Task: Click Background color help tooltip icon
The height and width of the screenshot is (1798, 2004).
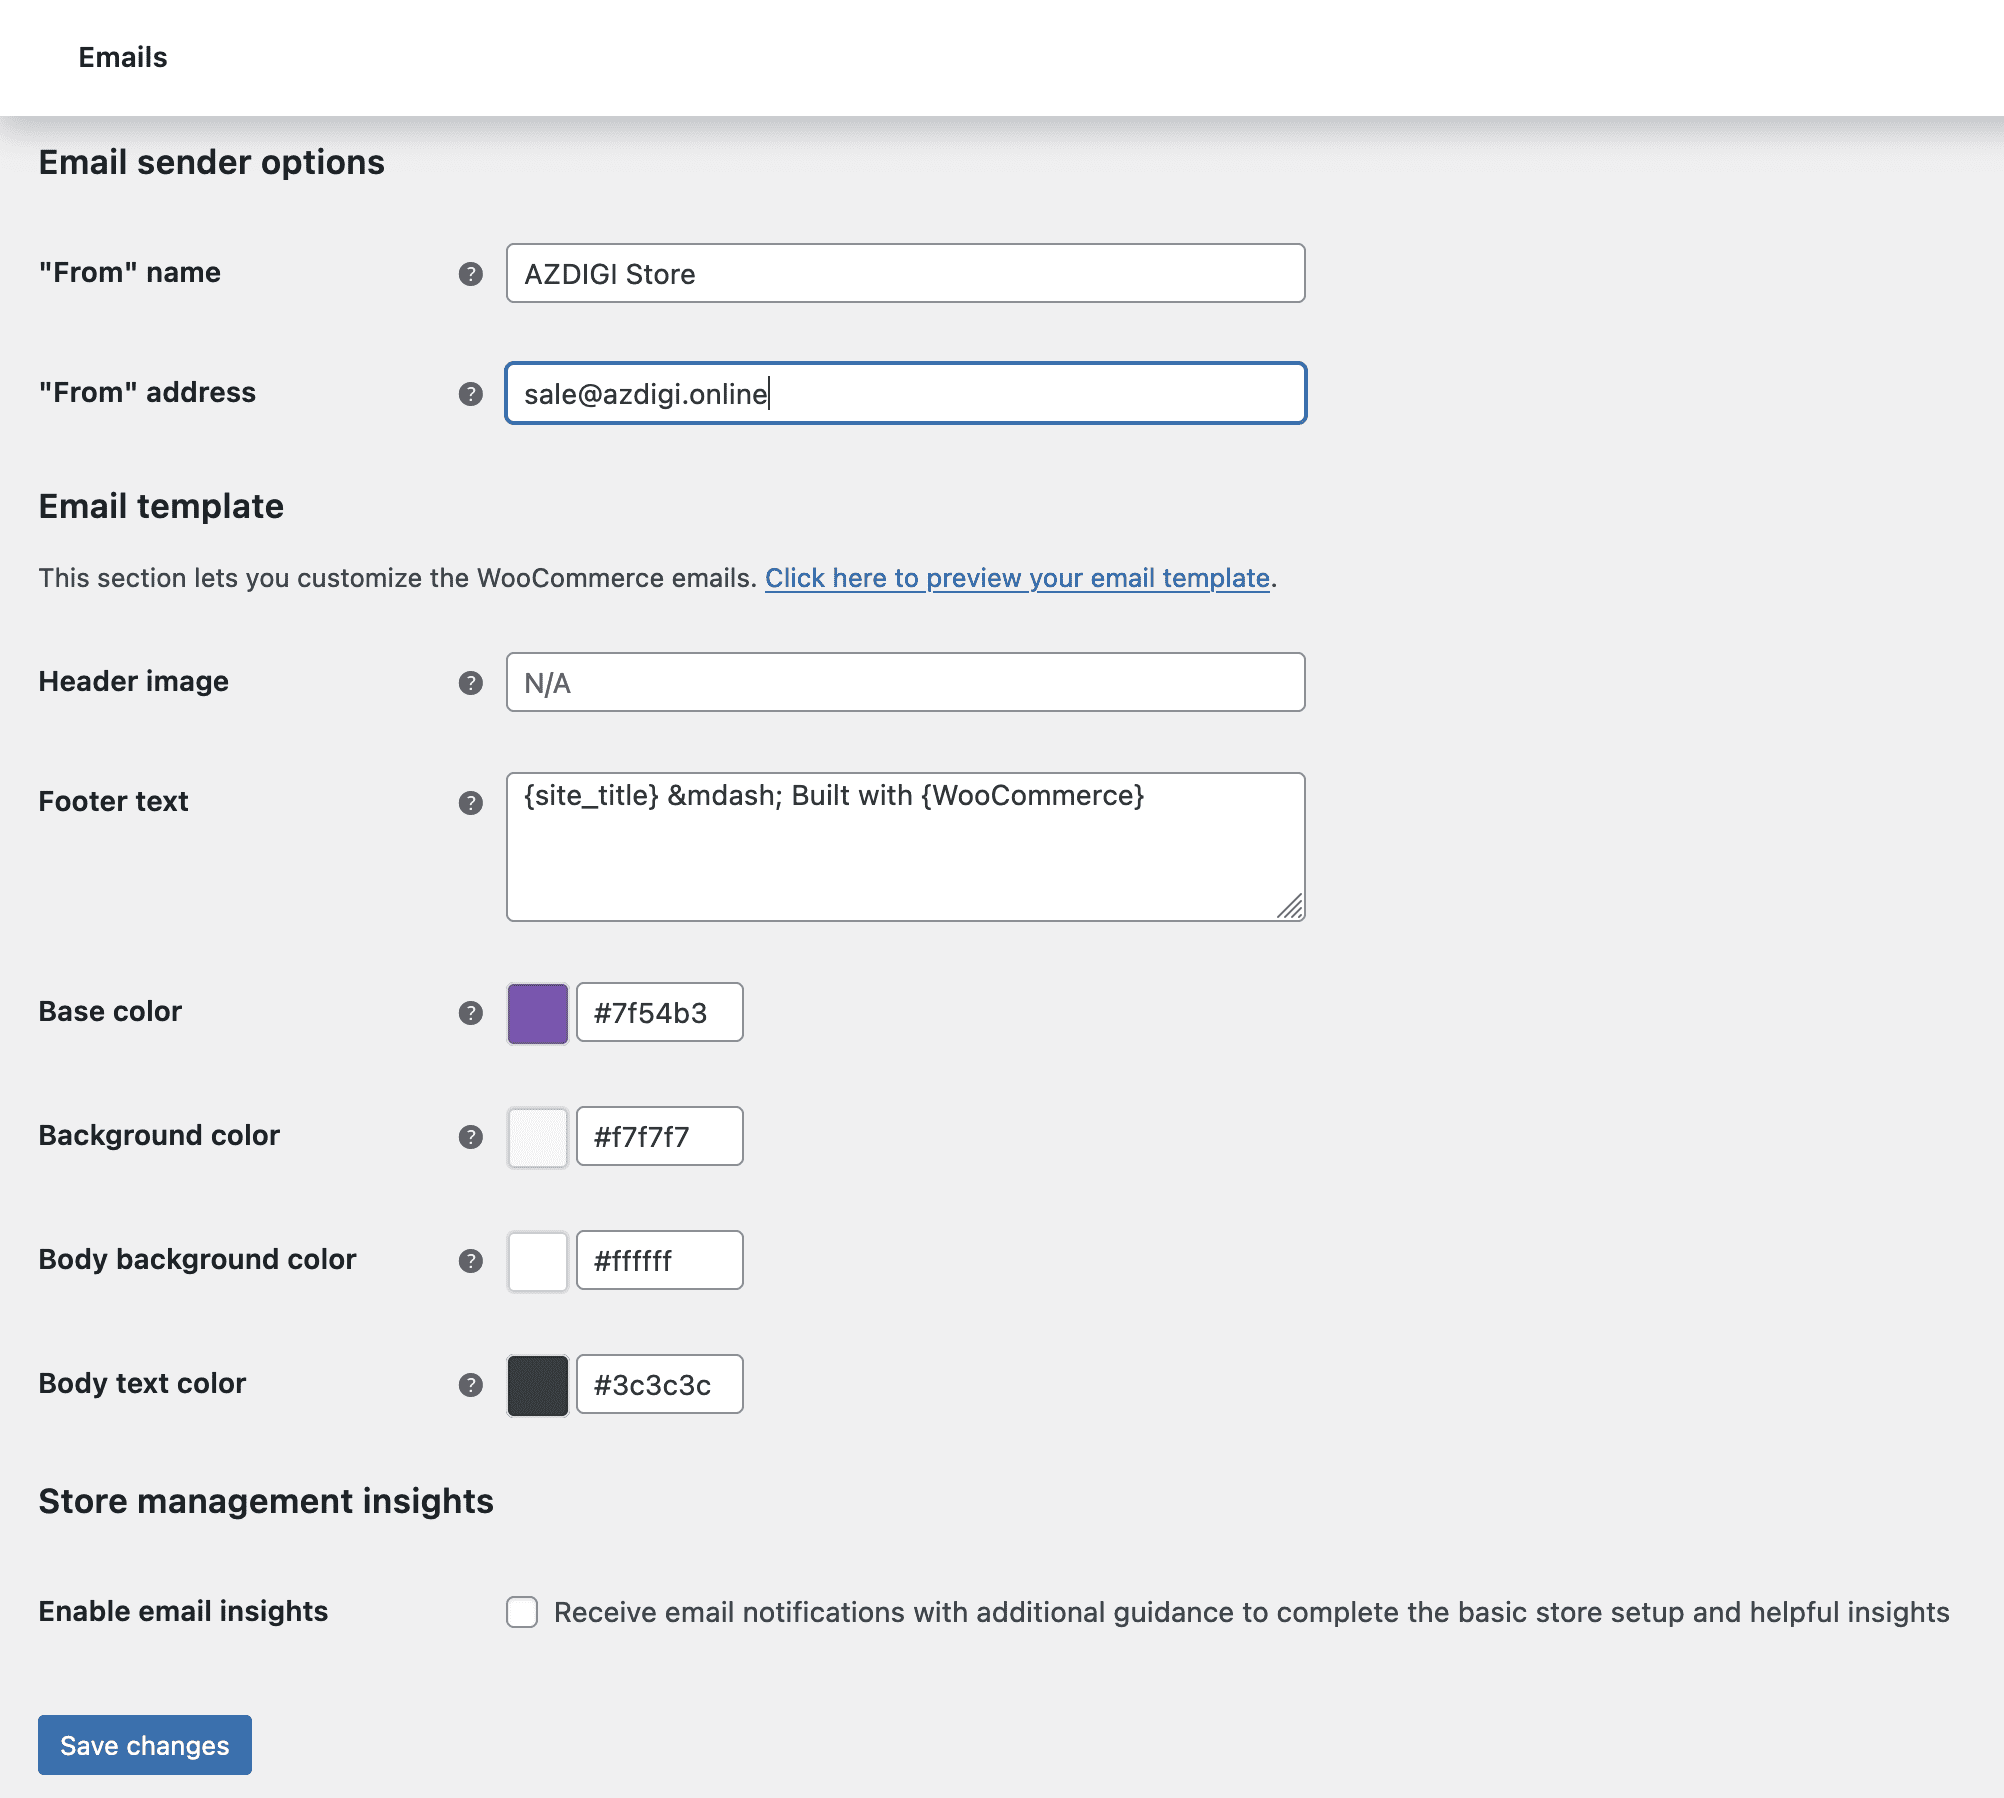Action: tap(470, 1137)
